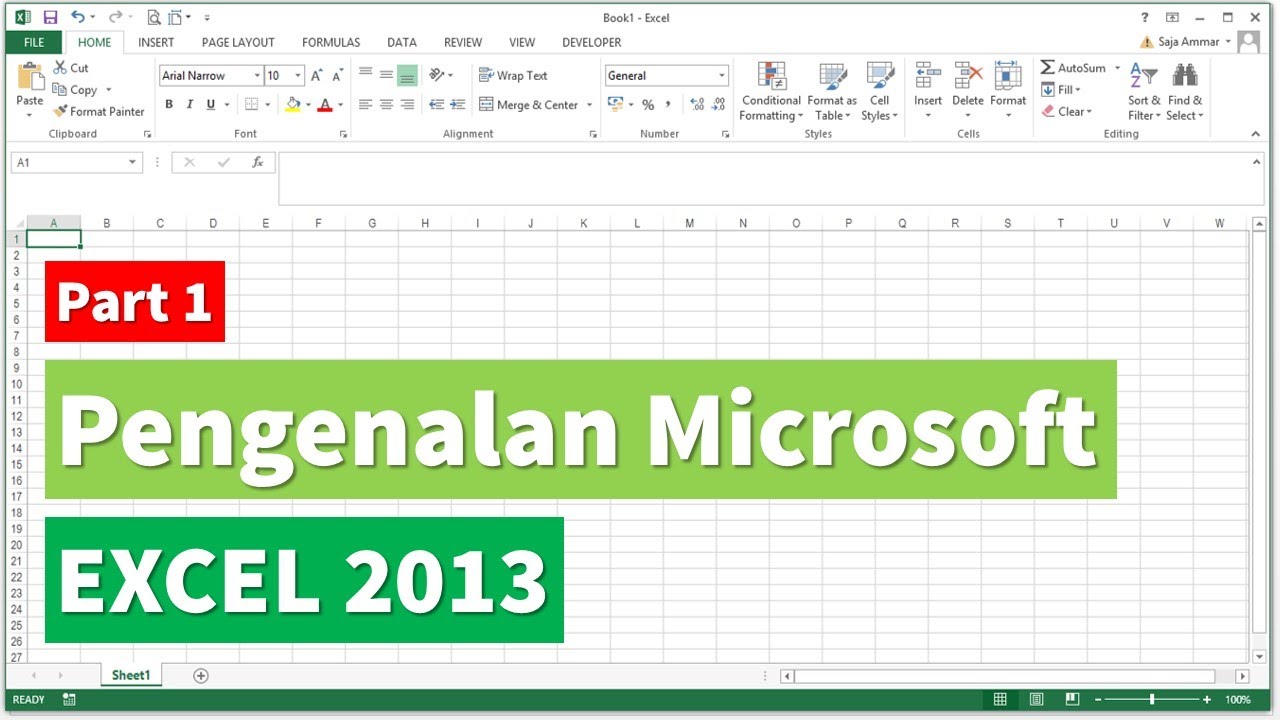Click fill color bucket
Screen dimensions: 1280x720
pos(293,105)
